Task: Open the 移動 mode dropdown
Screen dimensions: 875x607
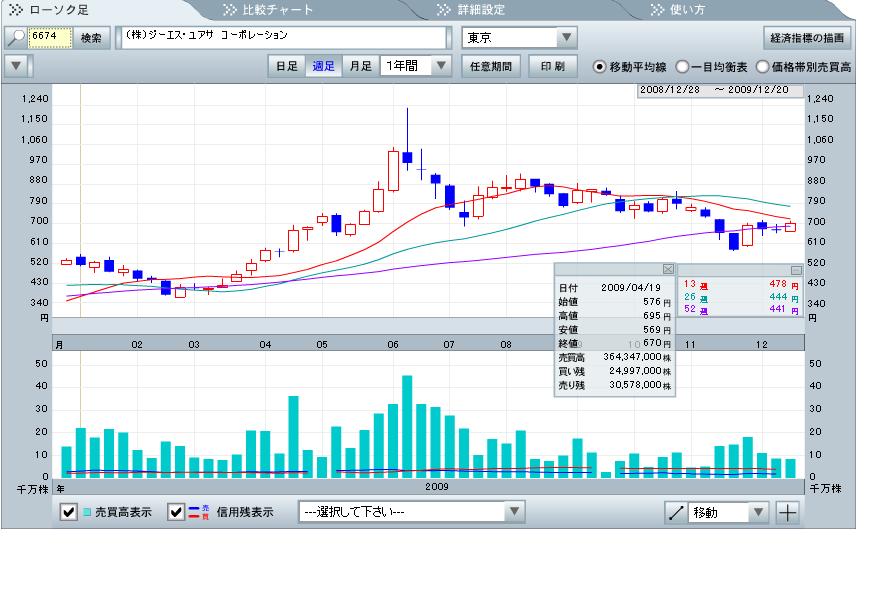Action: (x=758, y=513)
